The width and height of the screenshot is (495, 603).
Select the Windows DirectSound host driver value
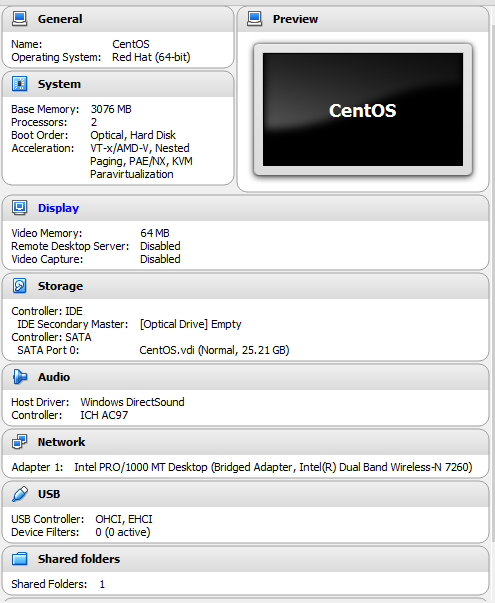coord(132,402)
